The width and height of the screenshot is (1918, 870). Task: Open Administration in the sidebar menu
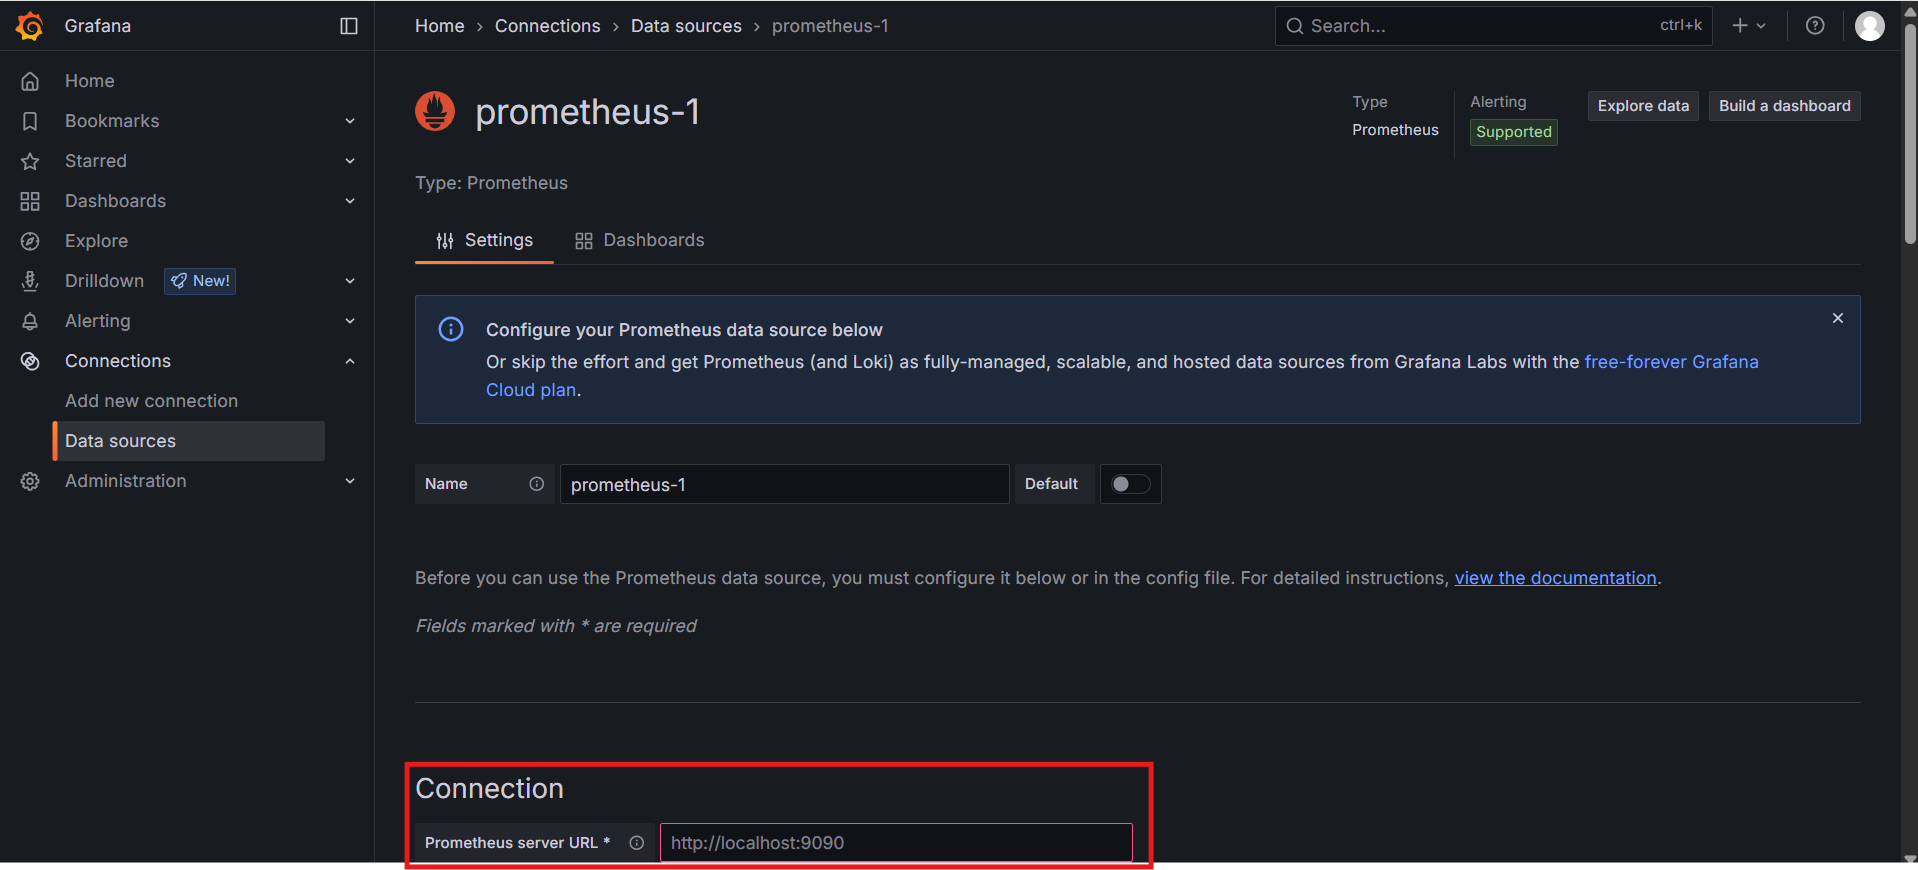pyautogui.click(x=126, y=481)
